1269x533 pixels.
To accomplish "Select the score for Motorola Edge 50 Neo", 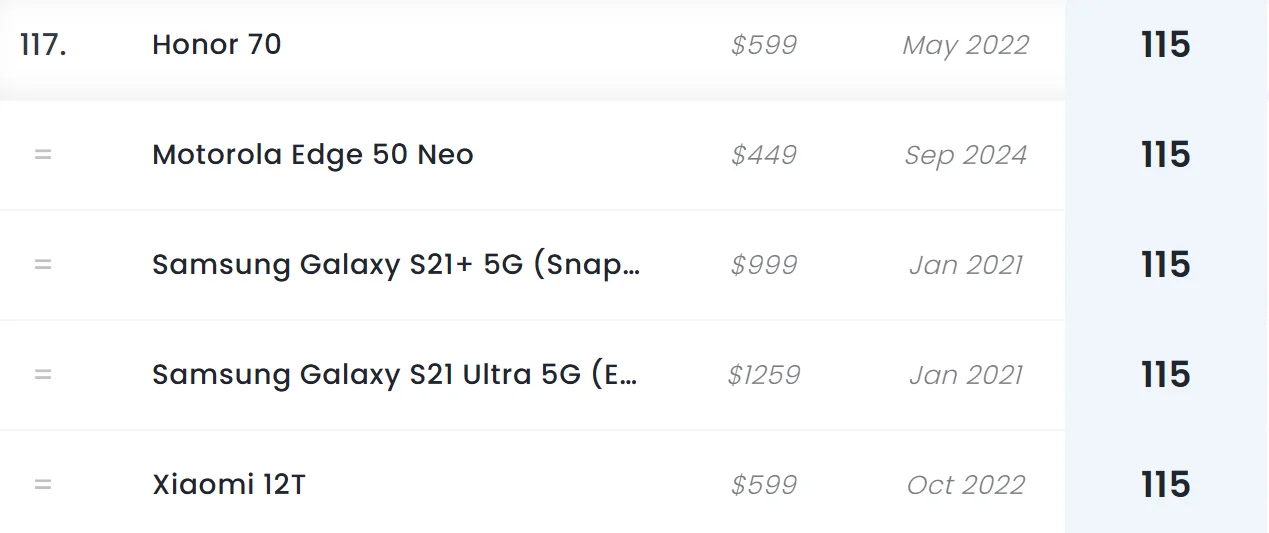I will click(1165, 155).
